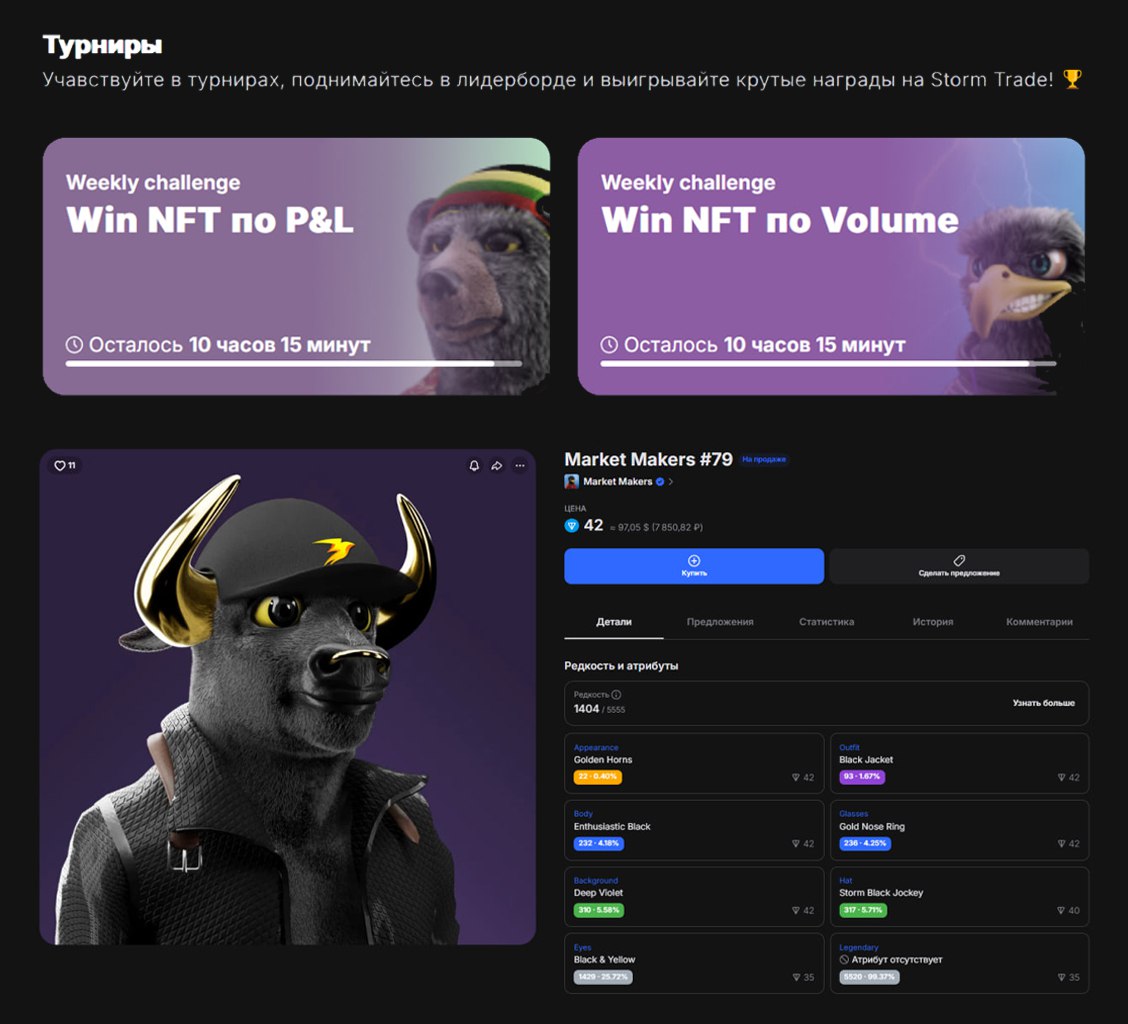Open the three-dots more options menu
Screen dimensions: 1128x1024
pos(520,466)
